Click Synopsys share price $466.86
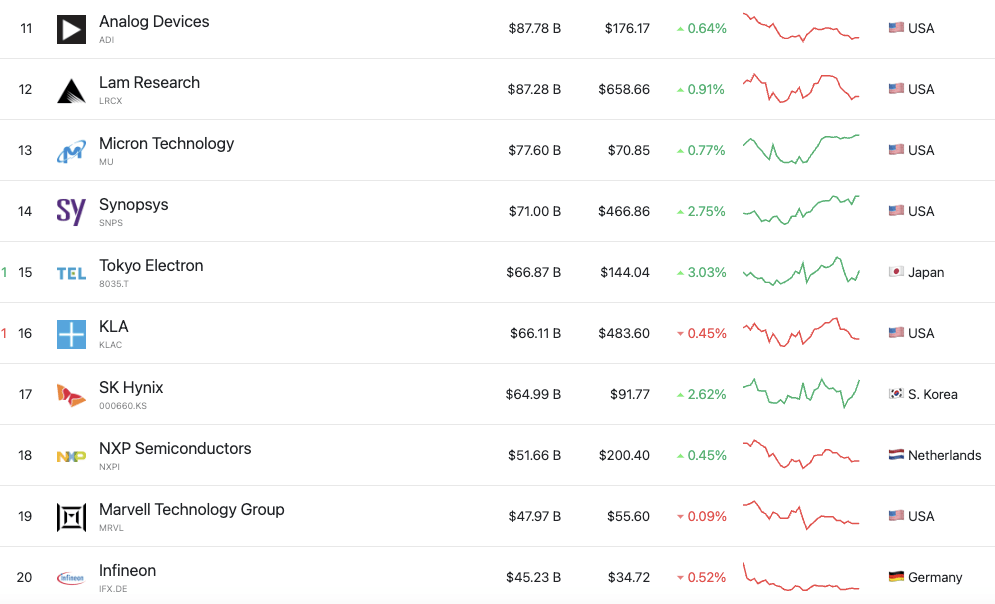 tap(624, 211)
